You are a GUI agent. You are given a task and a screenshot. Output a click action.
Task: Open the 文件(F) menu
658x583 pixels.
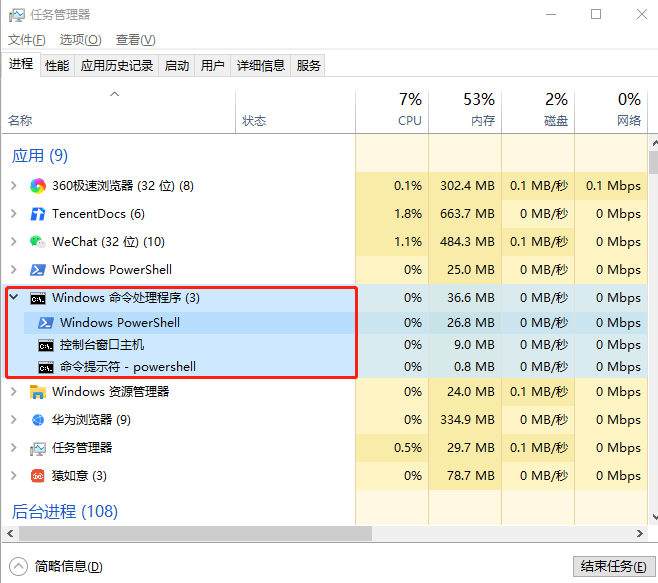coord(26,40)
